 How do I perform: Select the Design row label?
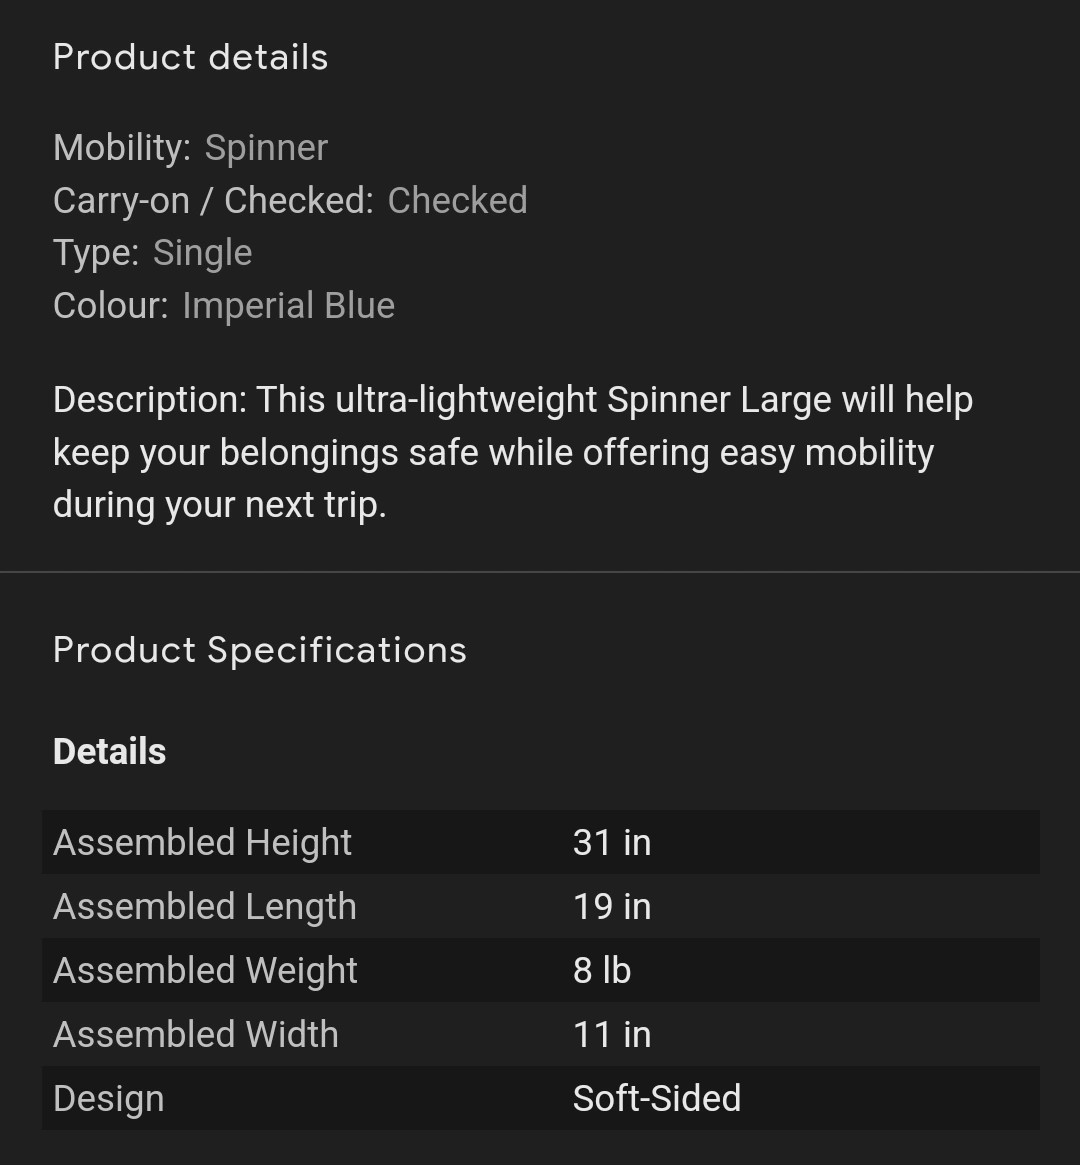(108, 1099)
